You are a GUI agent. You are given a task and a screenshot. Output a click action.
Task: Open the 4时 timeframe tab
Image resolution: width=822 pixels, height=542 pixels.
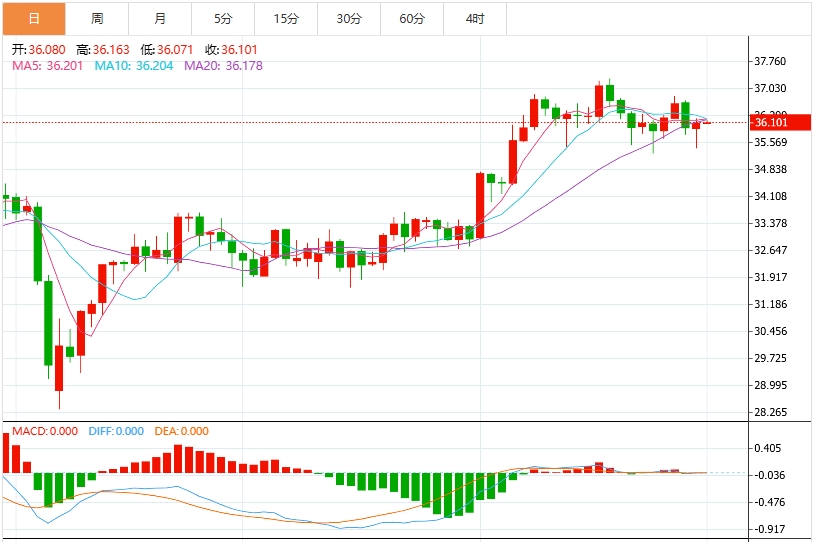(x=475, y=19)
